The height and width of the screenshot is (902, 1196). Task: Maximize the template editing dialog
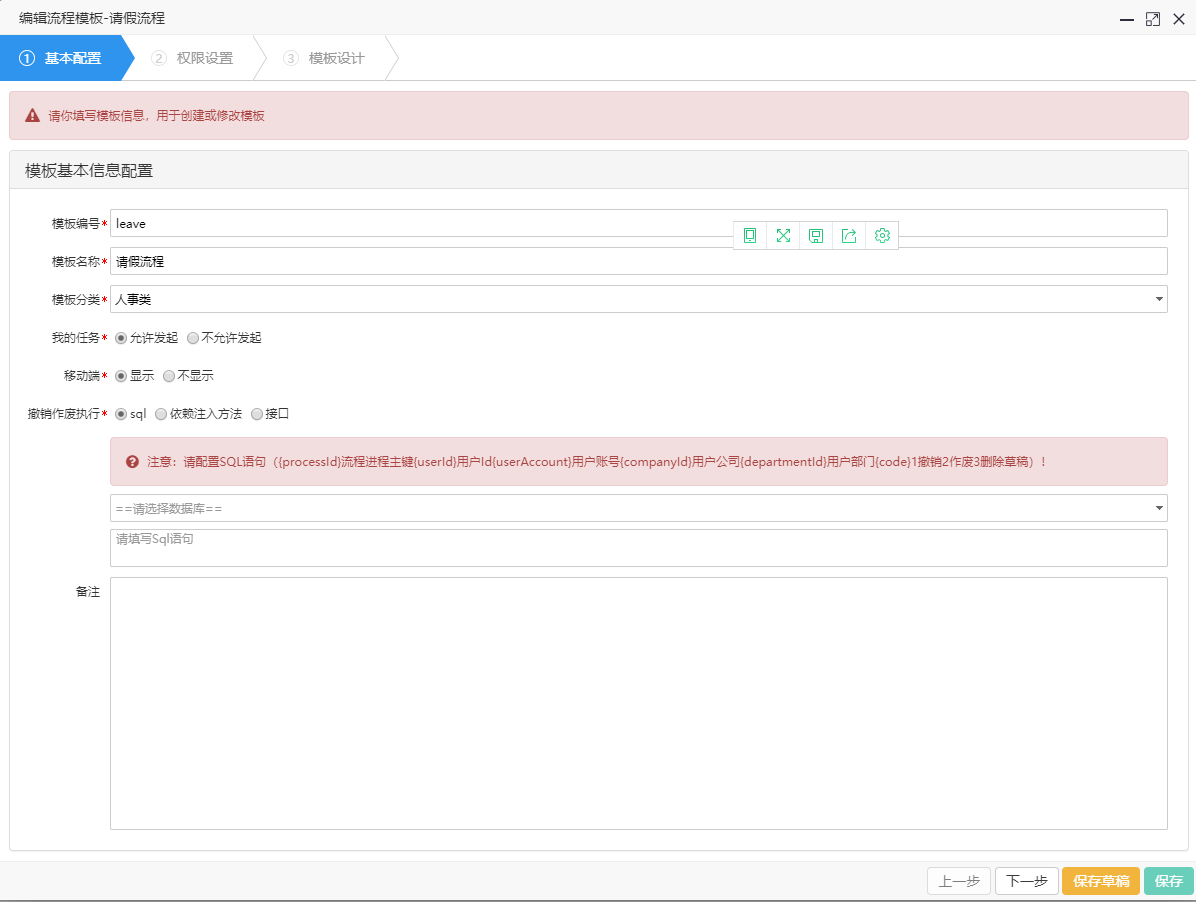(x=1153, y=19)
